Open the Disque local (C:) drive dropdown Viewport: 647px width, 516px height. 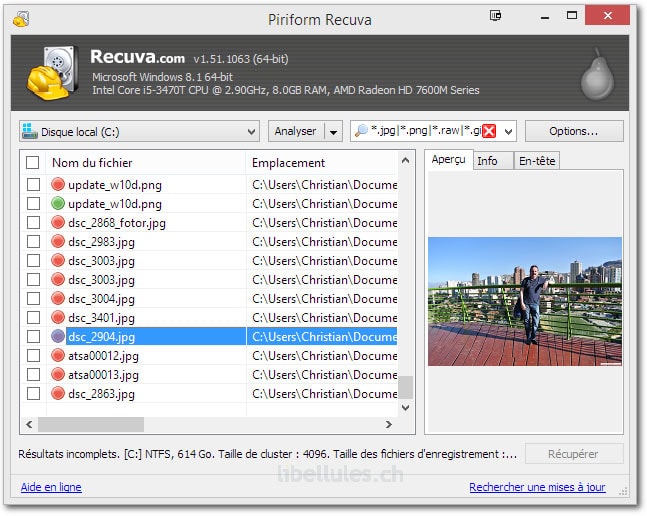coord(251,131)
